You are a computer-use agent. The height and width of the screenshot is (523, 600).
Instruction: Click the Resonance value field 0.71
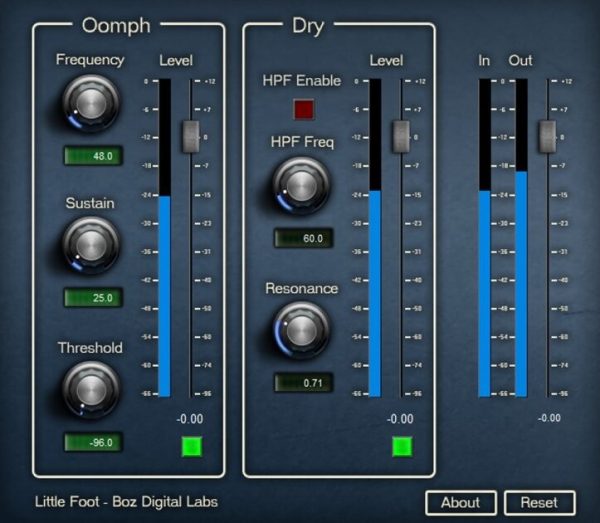[x=304, y=383]
